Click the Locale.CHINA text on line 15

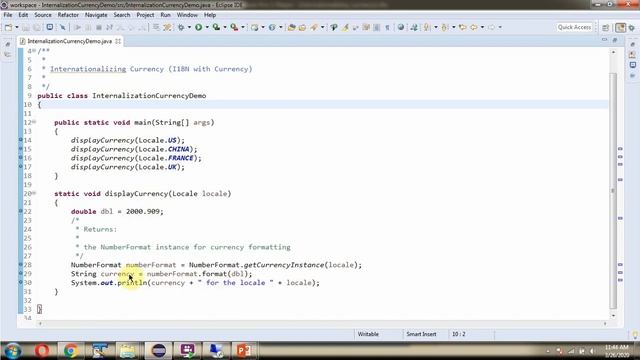tap(164, 149)
